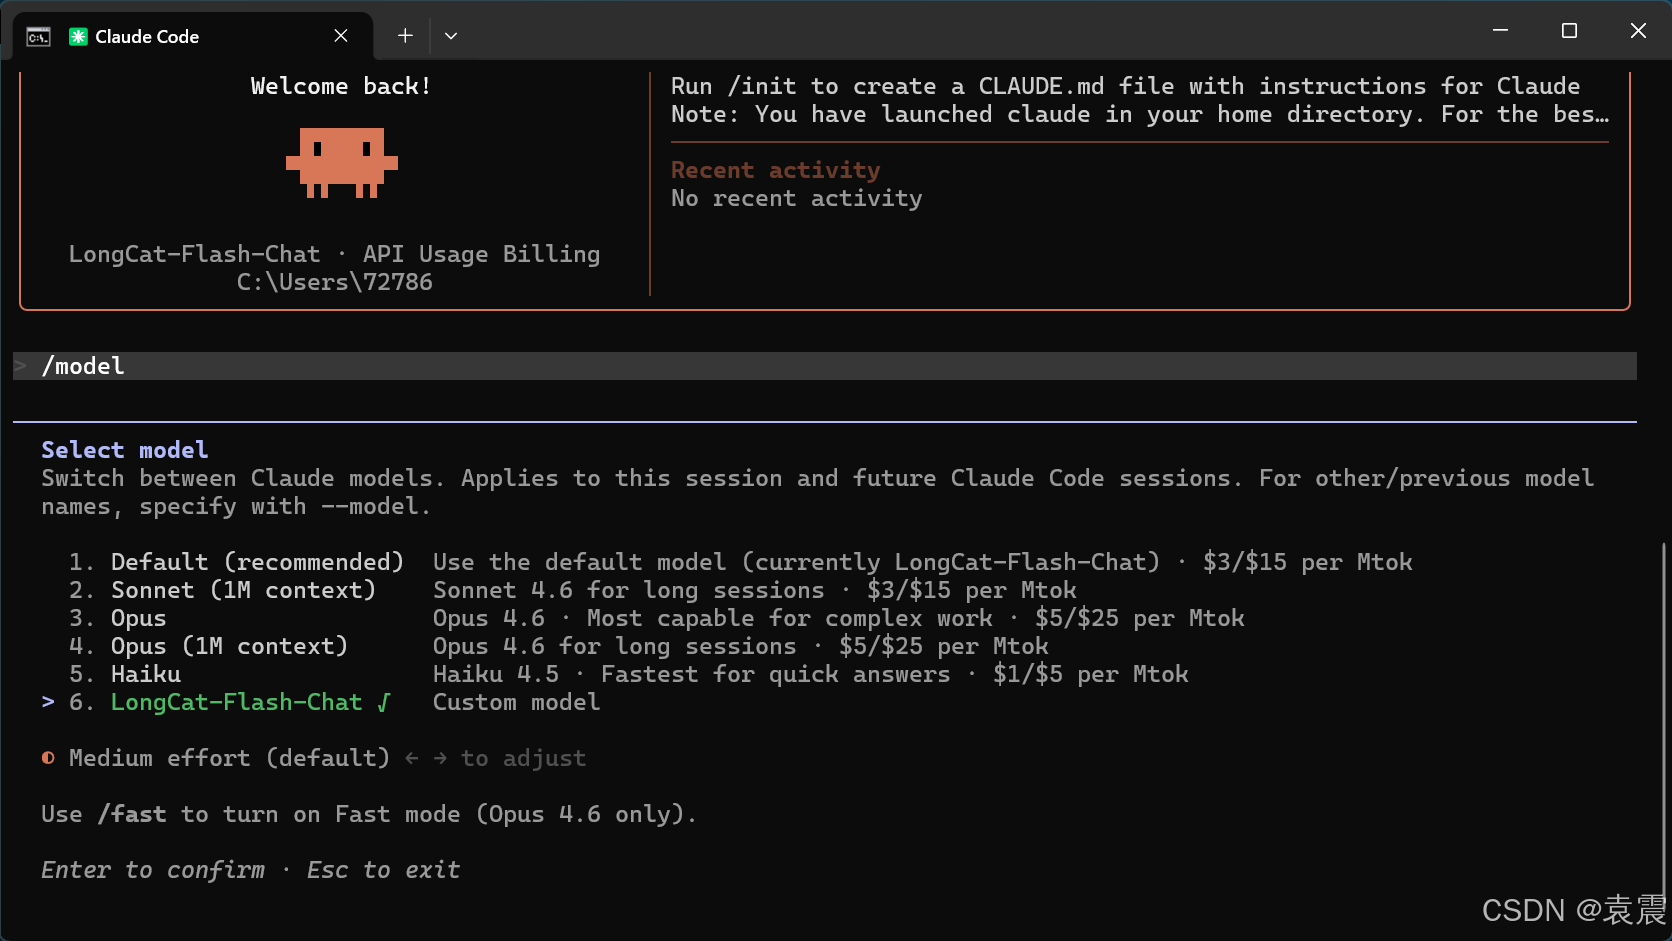The height and width of the screenshot is (941, 1672).
Task: Click the 'Custom model' description
Action: click(x=517, y=702)
